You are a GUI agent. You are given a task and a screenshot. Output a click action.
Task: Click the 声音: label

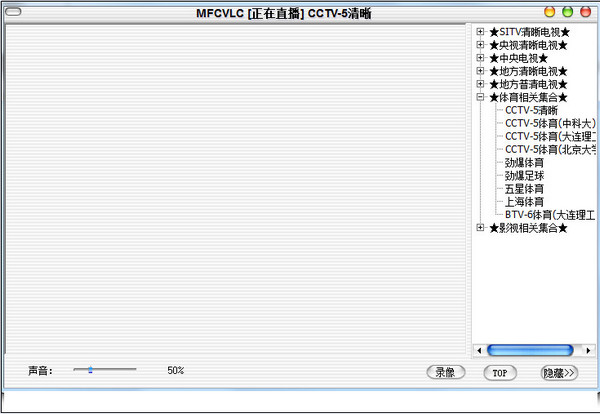(x=40, y=371)
